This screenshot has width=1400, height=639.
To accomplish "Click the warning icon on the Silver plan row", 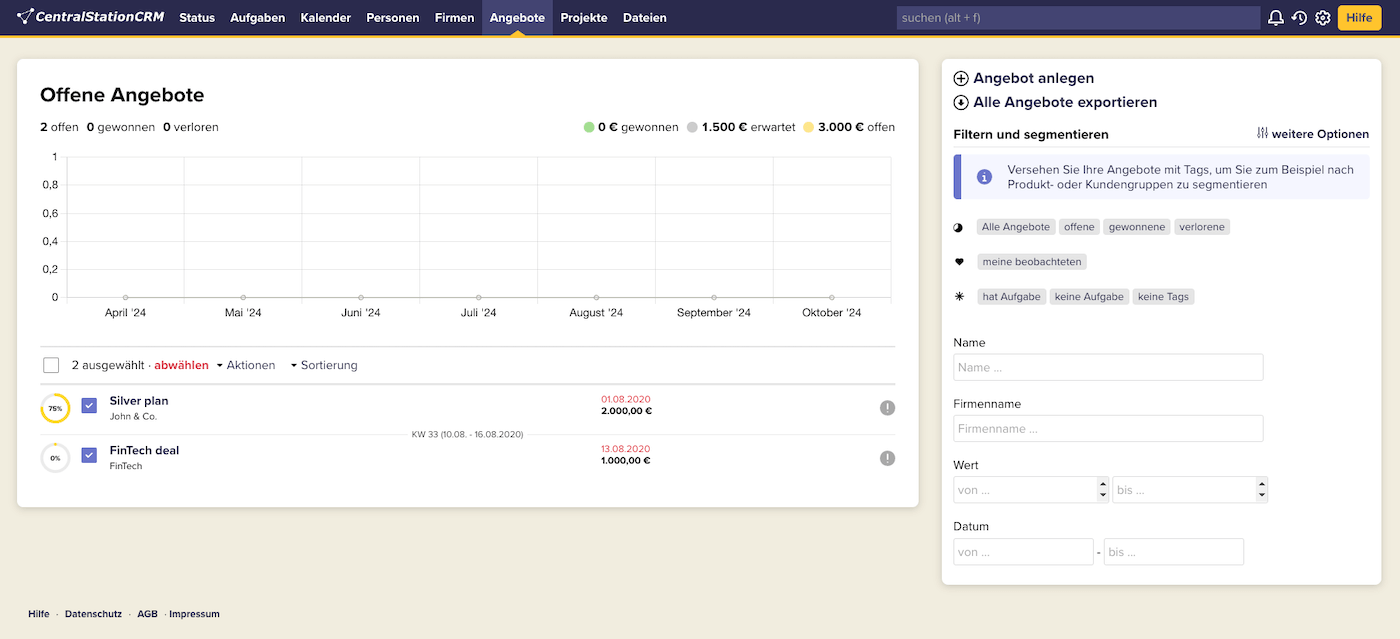I will 887,408.
